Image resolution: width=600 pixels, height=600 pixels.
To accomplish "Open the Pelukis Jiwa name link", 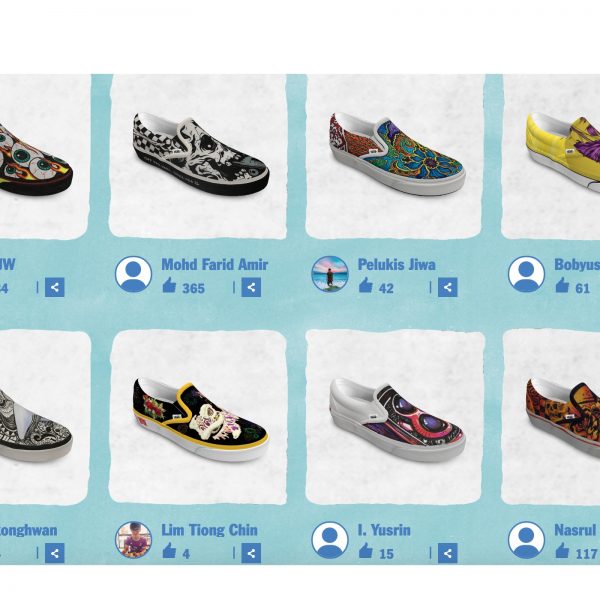I will [x=396, y=264].
